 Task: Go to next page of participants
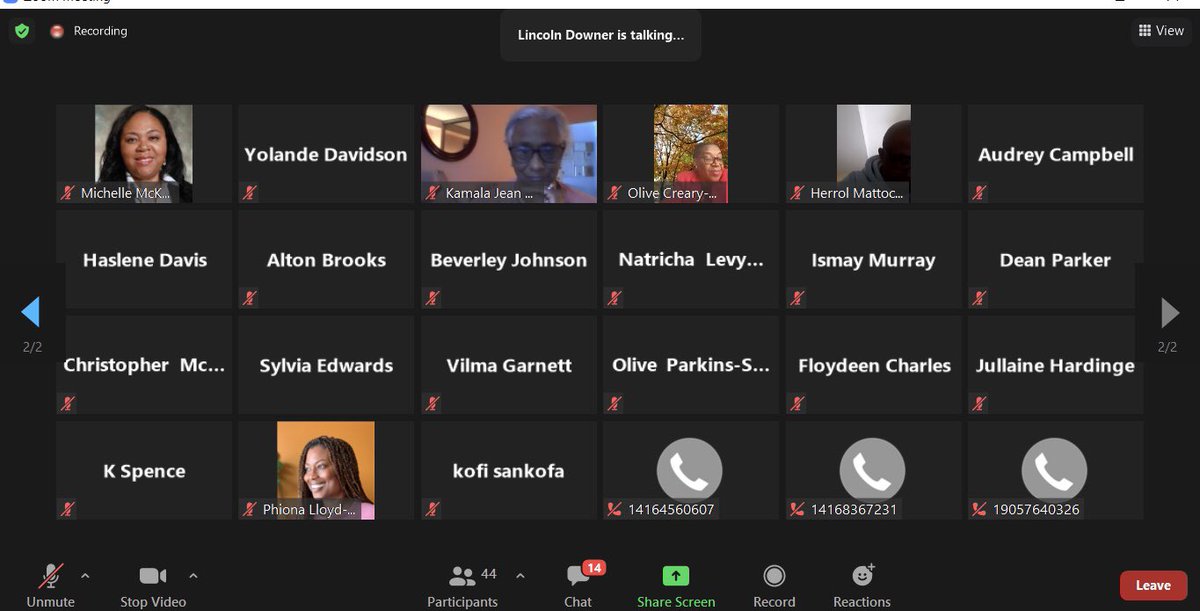1170,313
